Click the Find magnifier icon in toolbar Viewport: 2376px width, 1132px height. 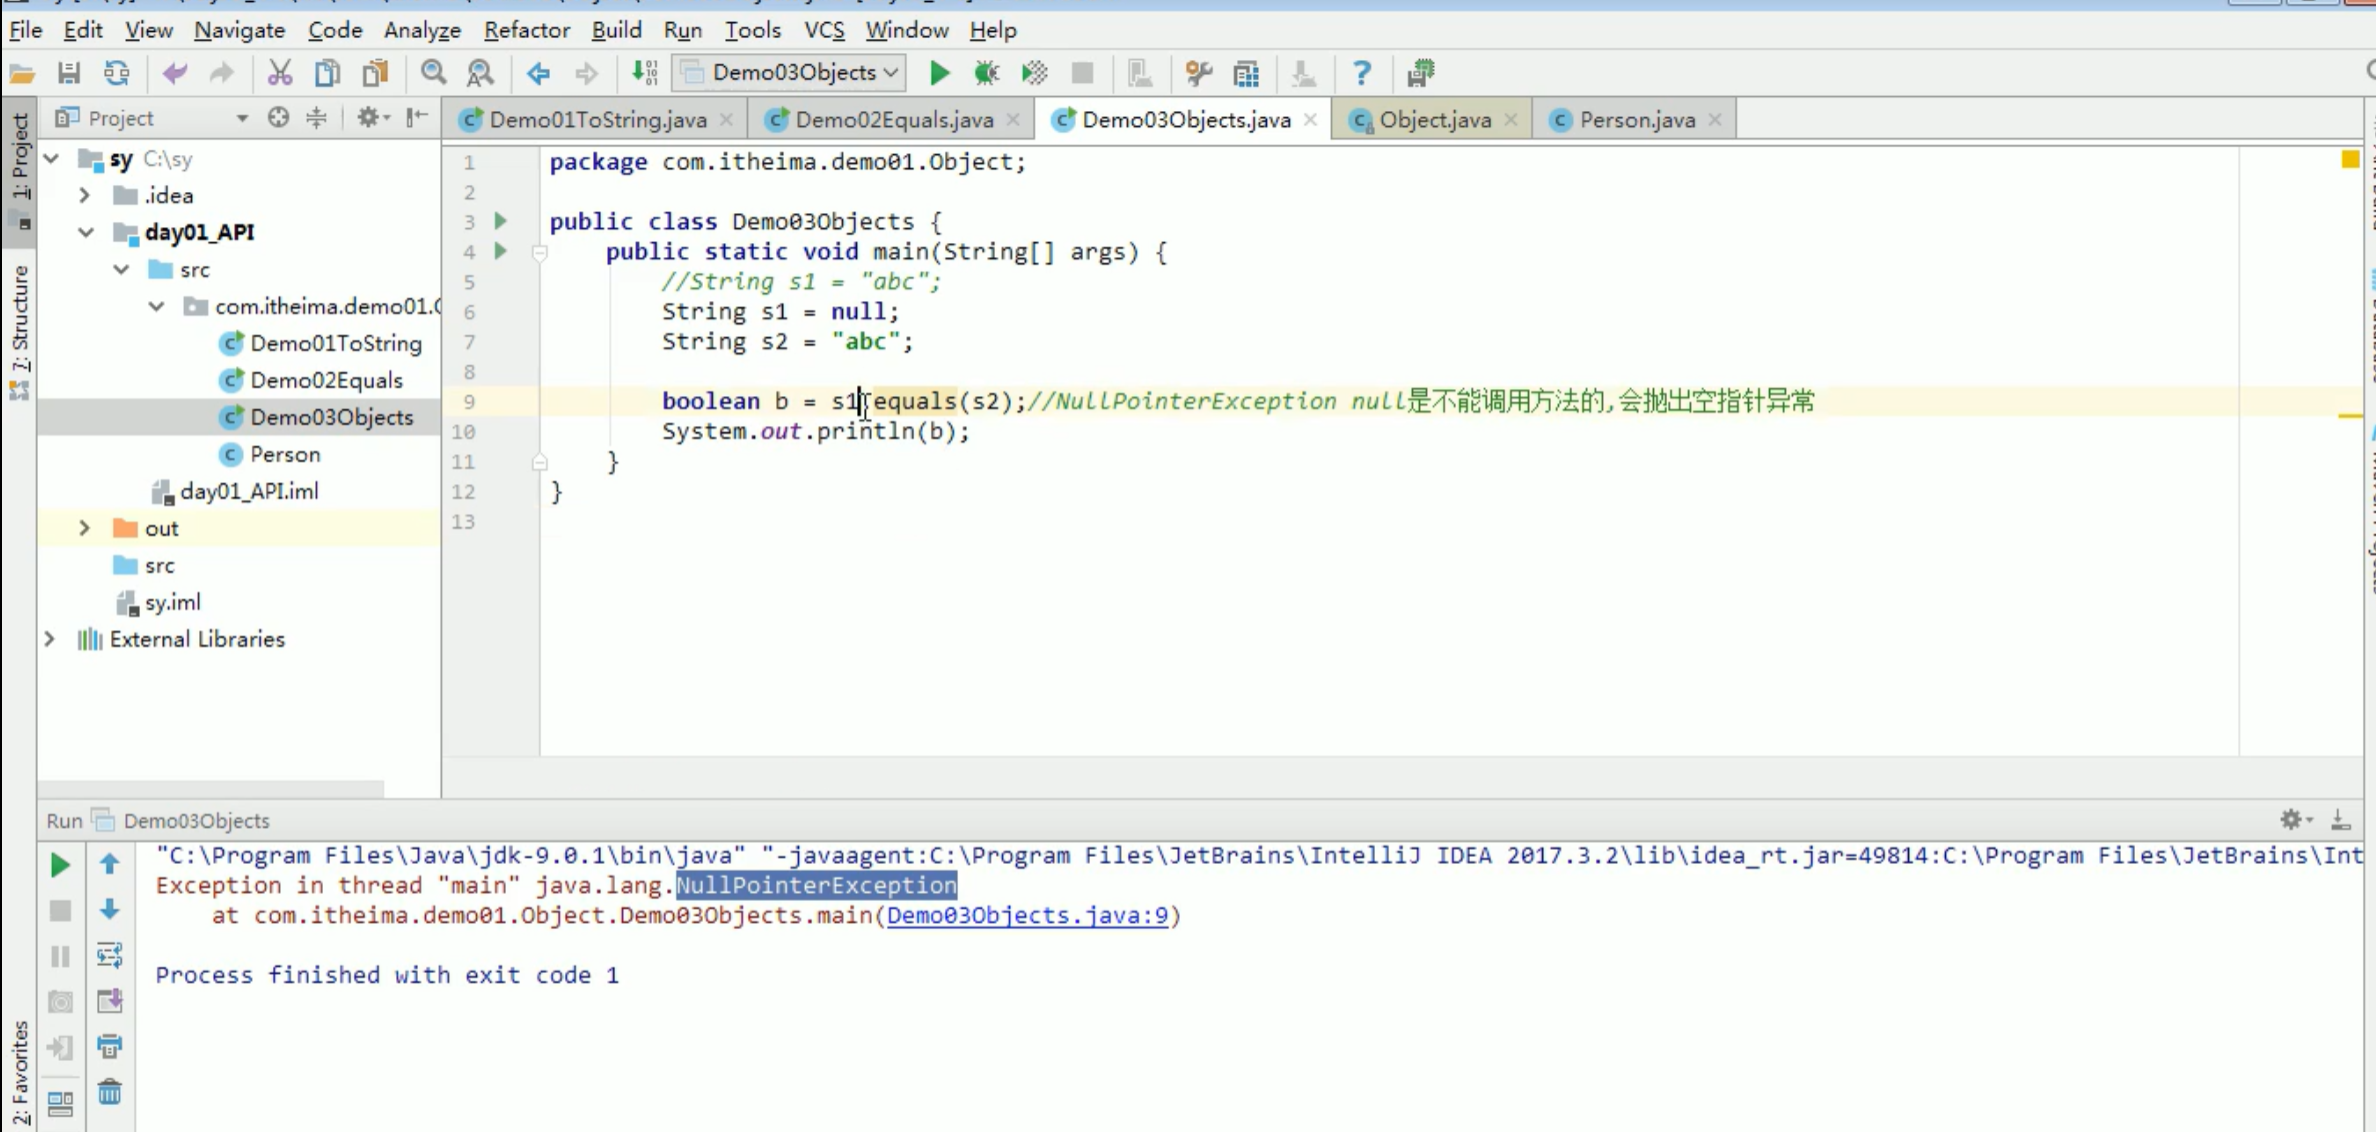432,73
